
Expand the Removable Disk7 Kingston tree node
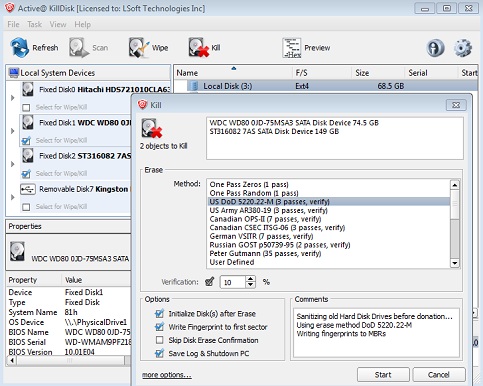(x=13, y=197)
